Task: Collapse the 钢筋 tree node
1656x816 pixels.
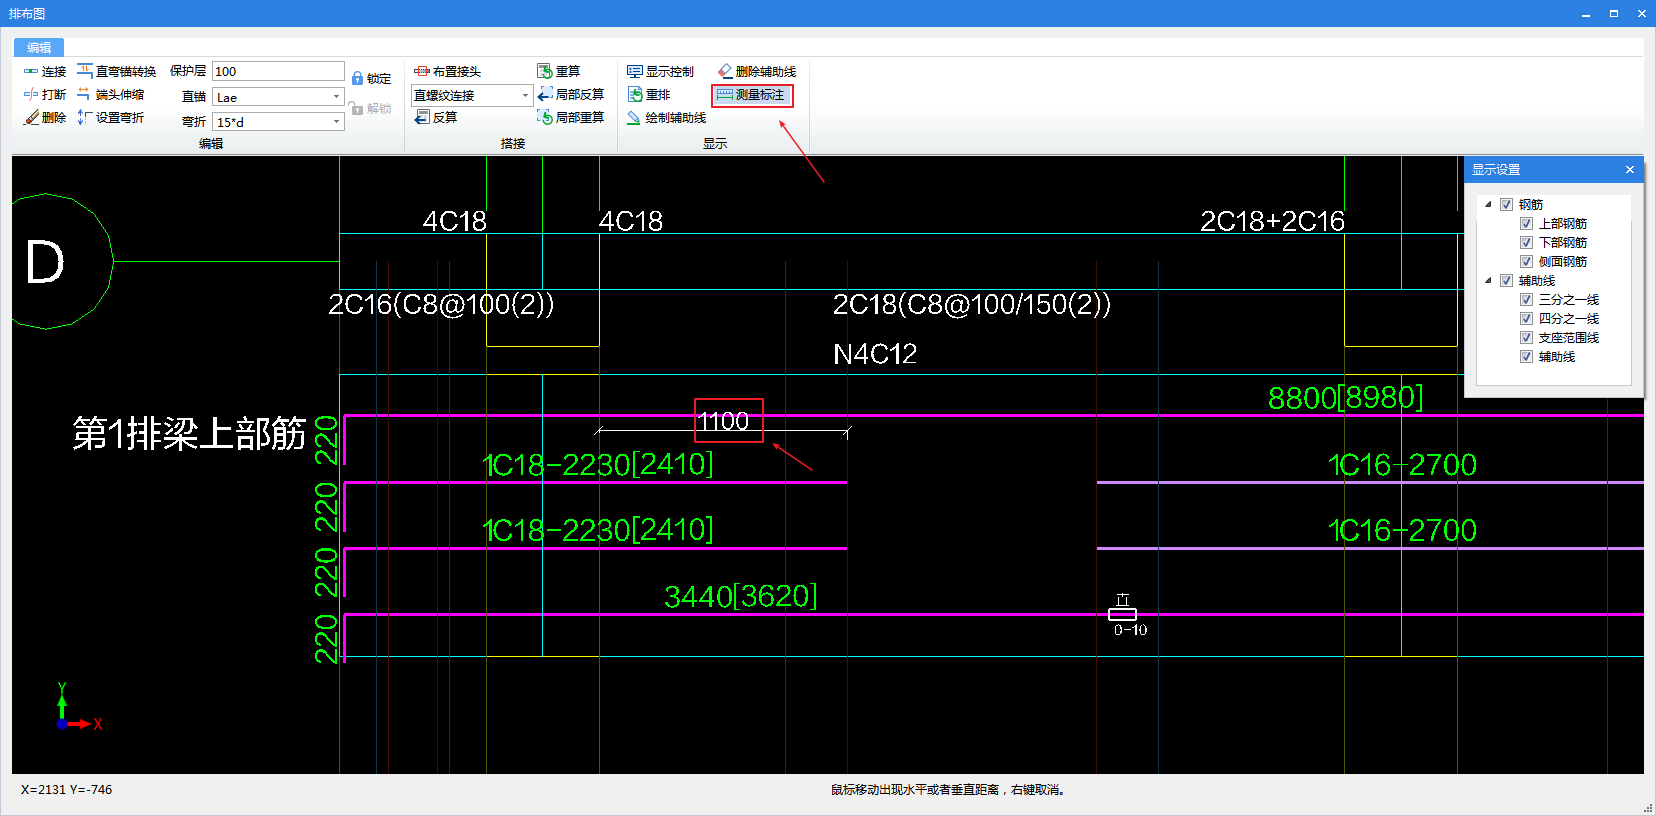Action: click(1488, 204)
